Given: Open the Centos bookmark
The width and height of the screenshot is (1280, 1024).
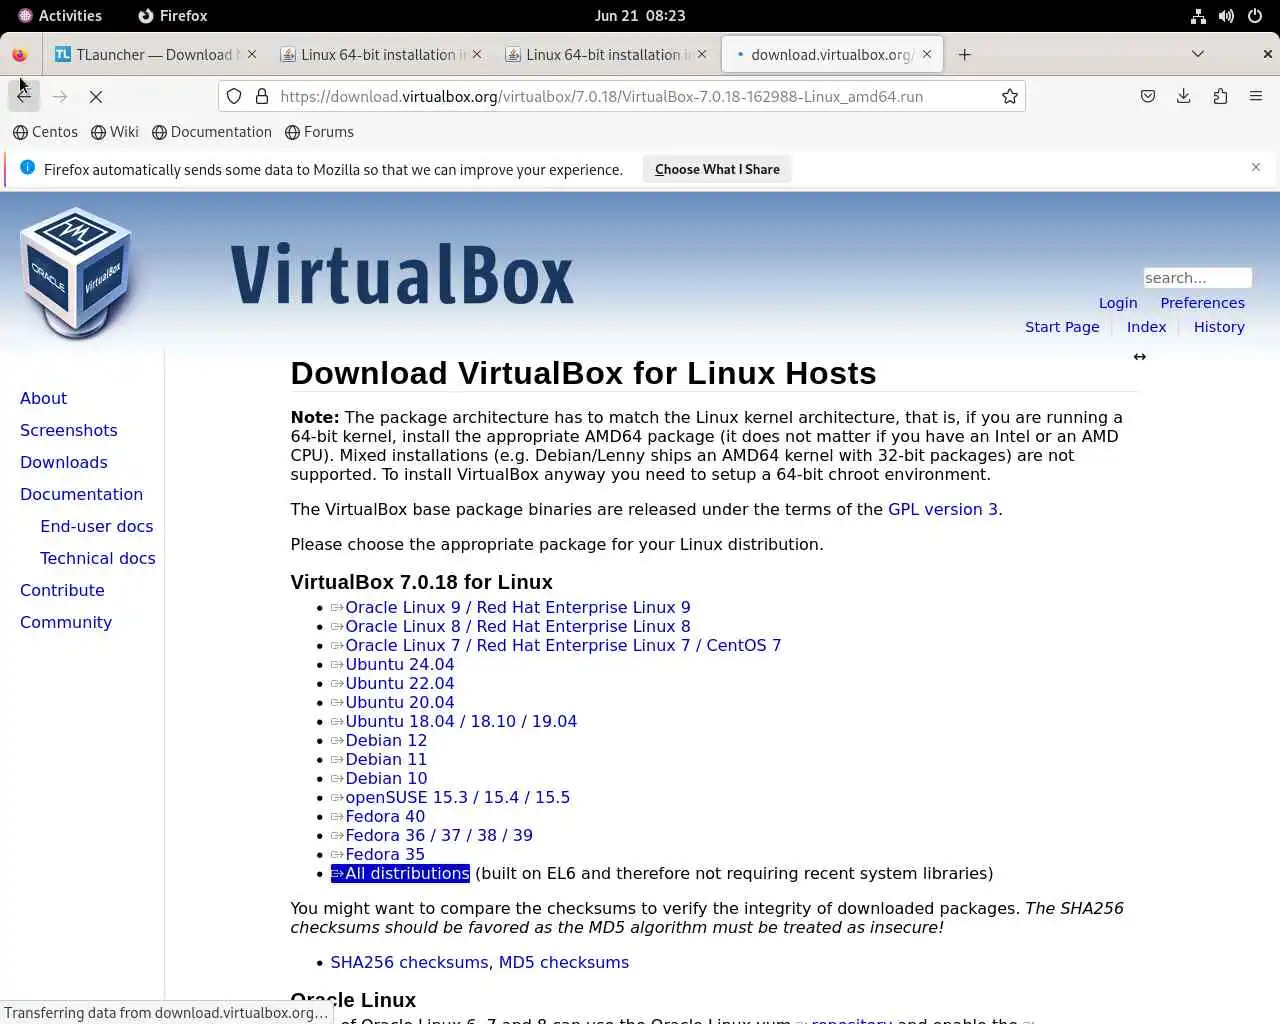Looking at the screenshot, I should pos(45,132).
